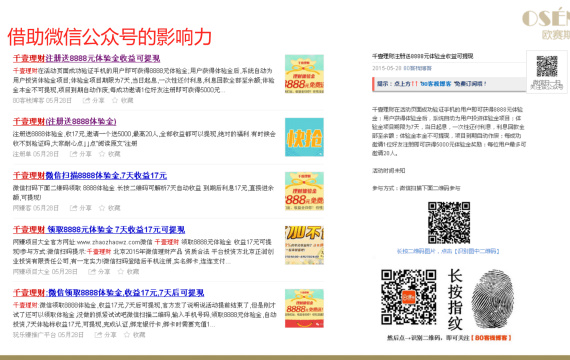Open link 千壹理财(注册送8888体验金)
This screenshot has height=360, width=570.
point(64,121)
